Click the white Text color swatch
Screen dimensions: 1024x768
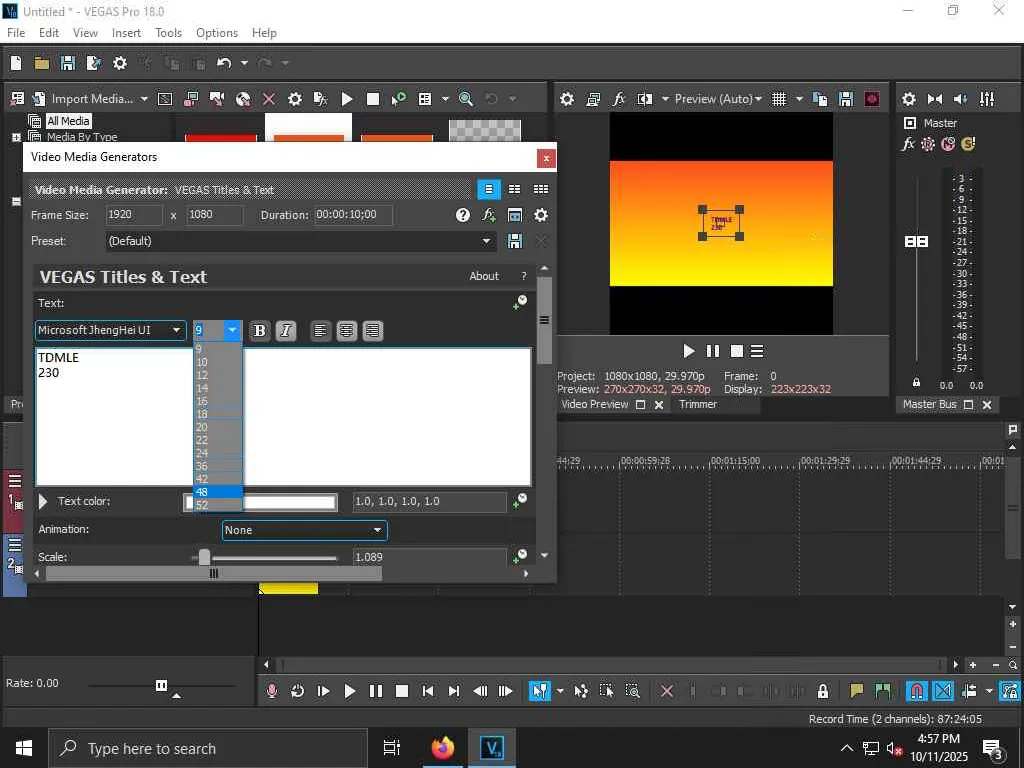(261, 502)
